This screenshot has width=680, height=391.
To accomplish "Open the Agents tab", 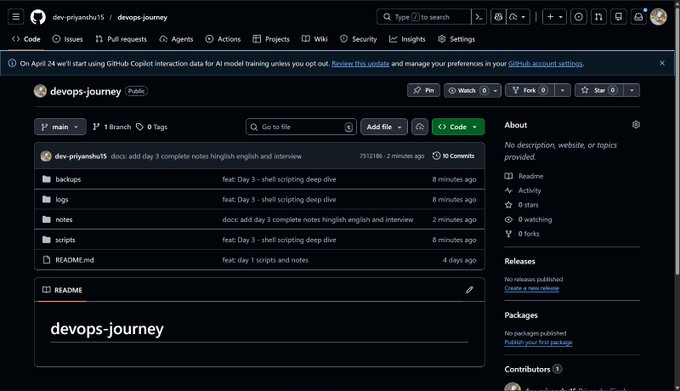I will [x=176, y=39].
